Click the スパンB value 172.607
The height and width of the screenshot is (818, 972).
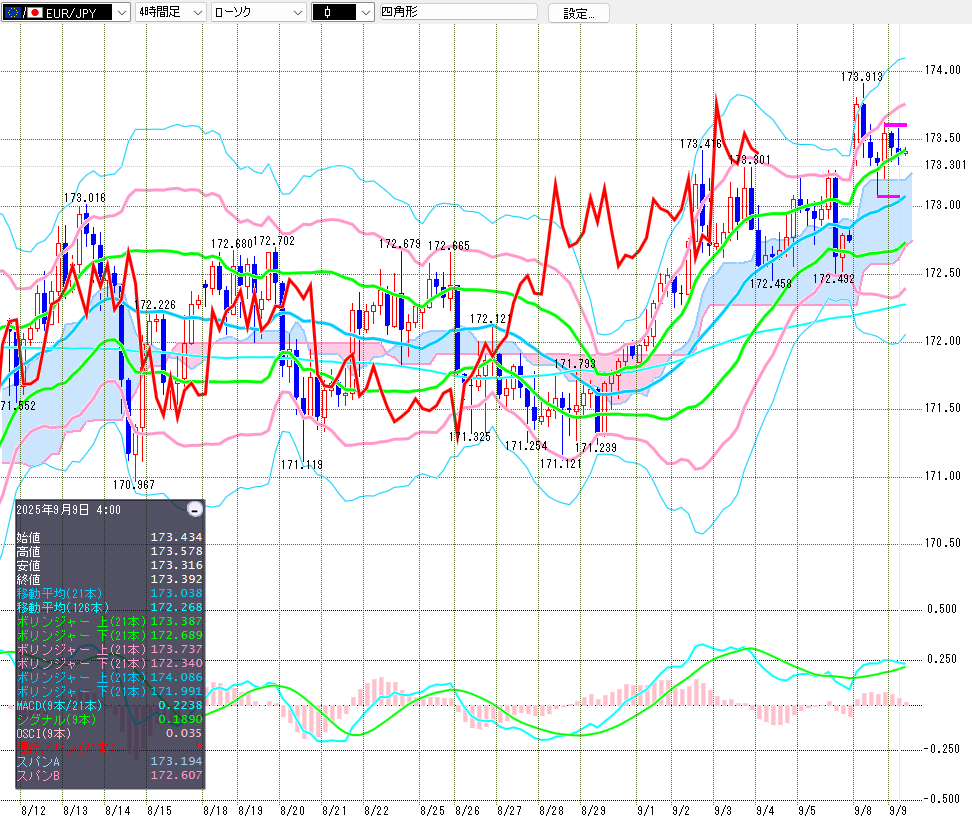(x=177, y=775)
